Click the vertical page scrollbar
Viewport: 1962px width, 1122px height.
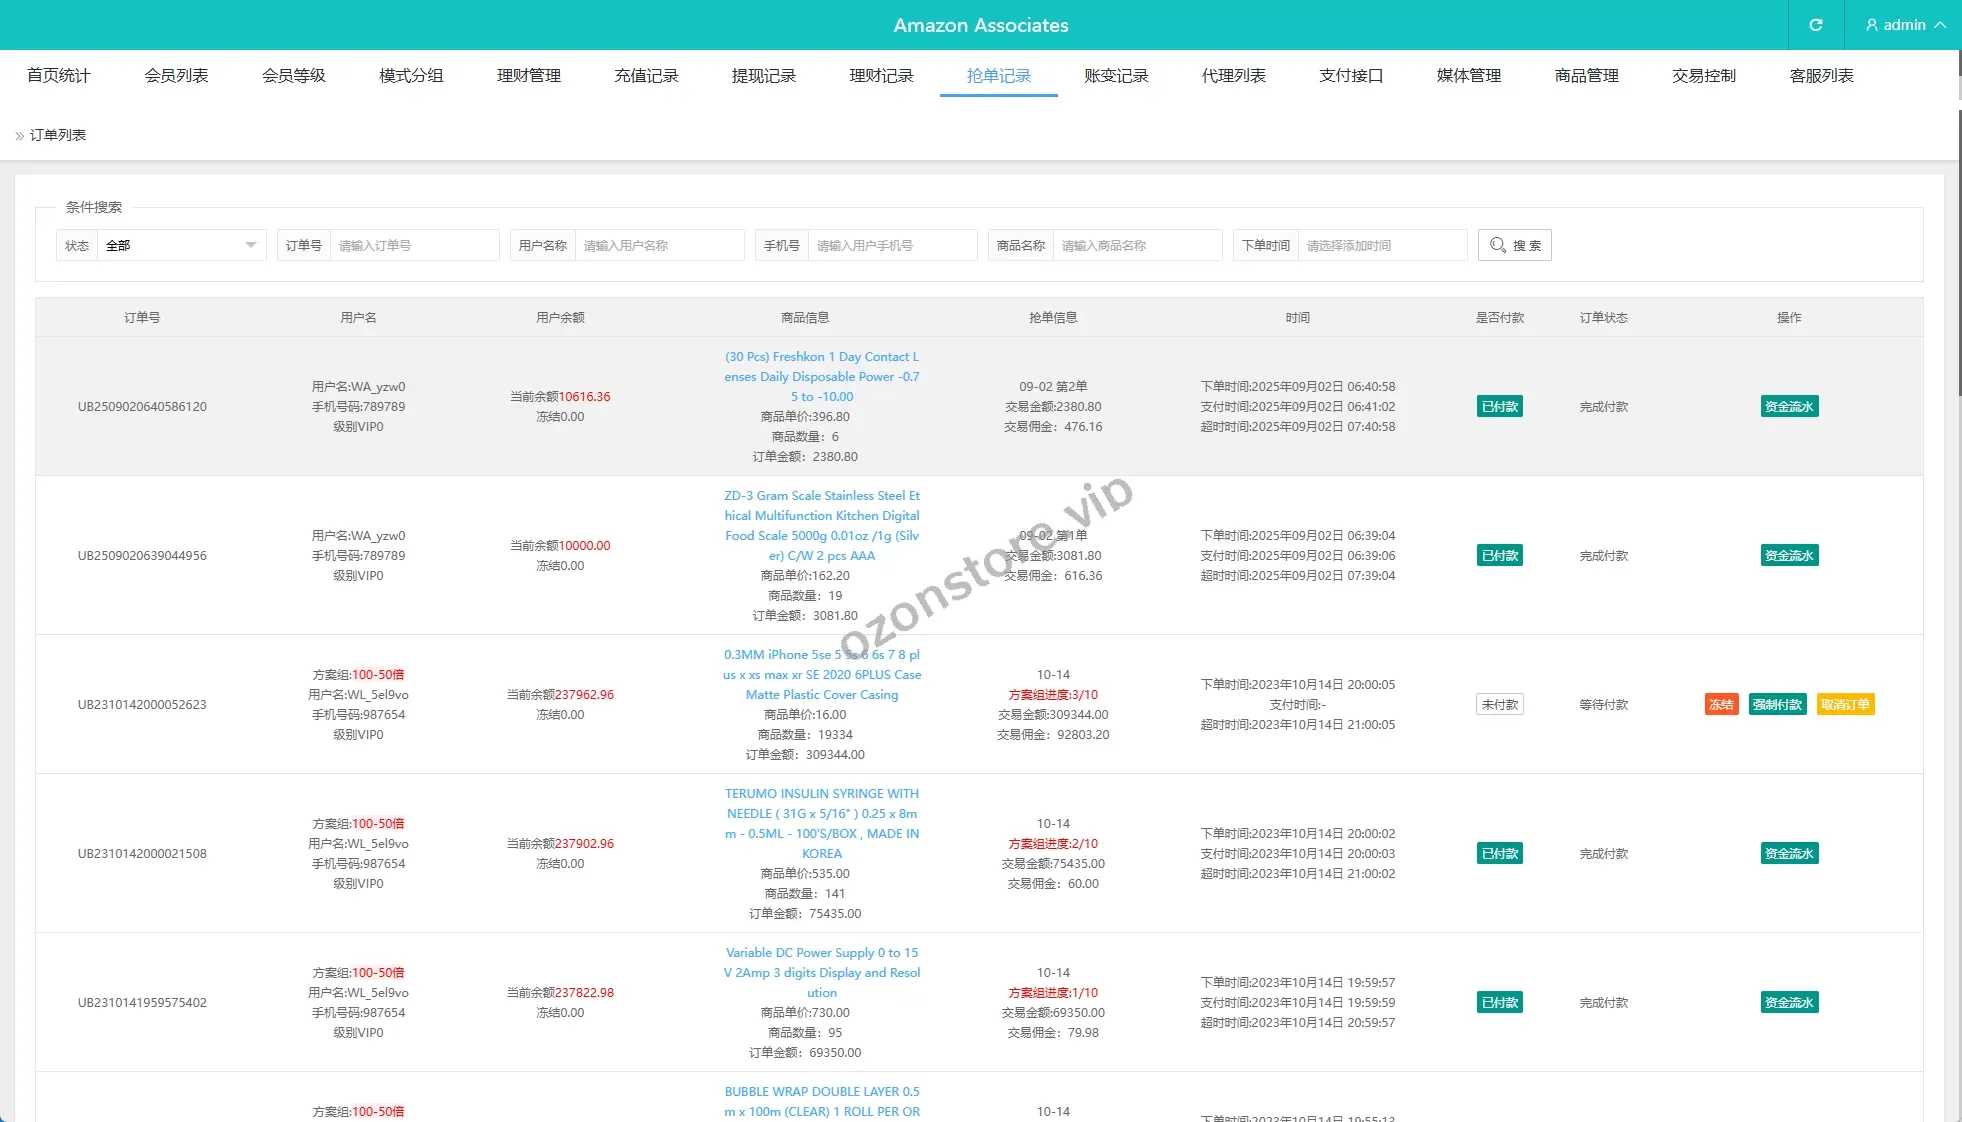pyautogui.click(x=1958, y=250)
